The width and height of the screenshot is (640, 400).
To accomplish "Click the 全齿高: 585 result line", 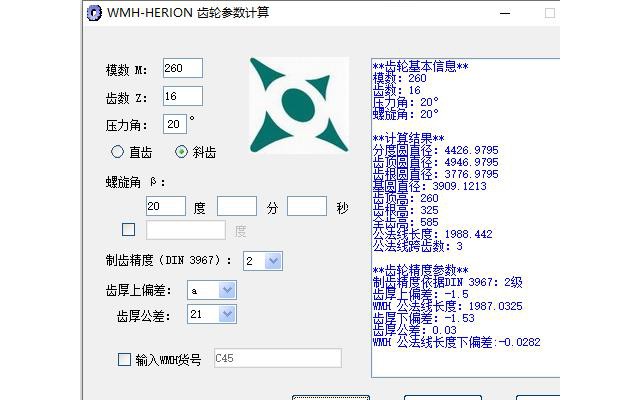I will [x=406, y=222].
